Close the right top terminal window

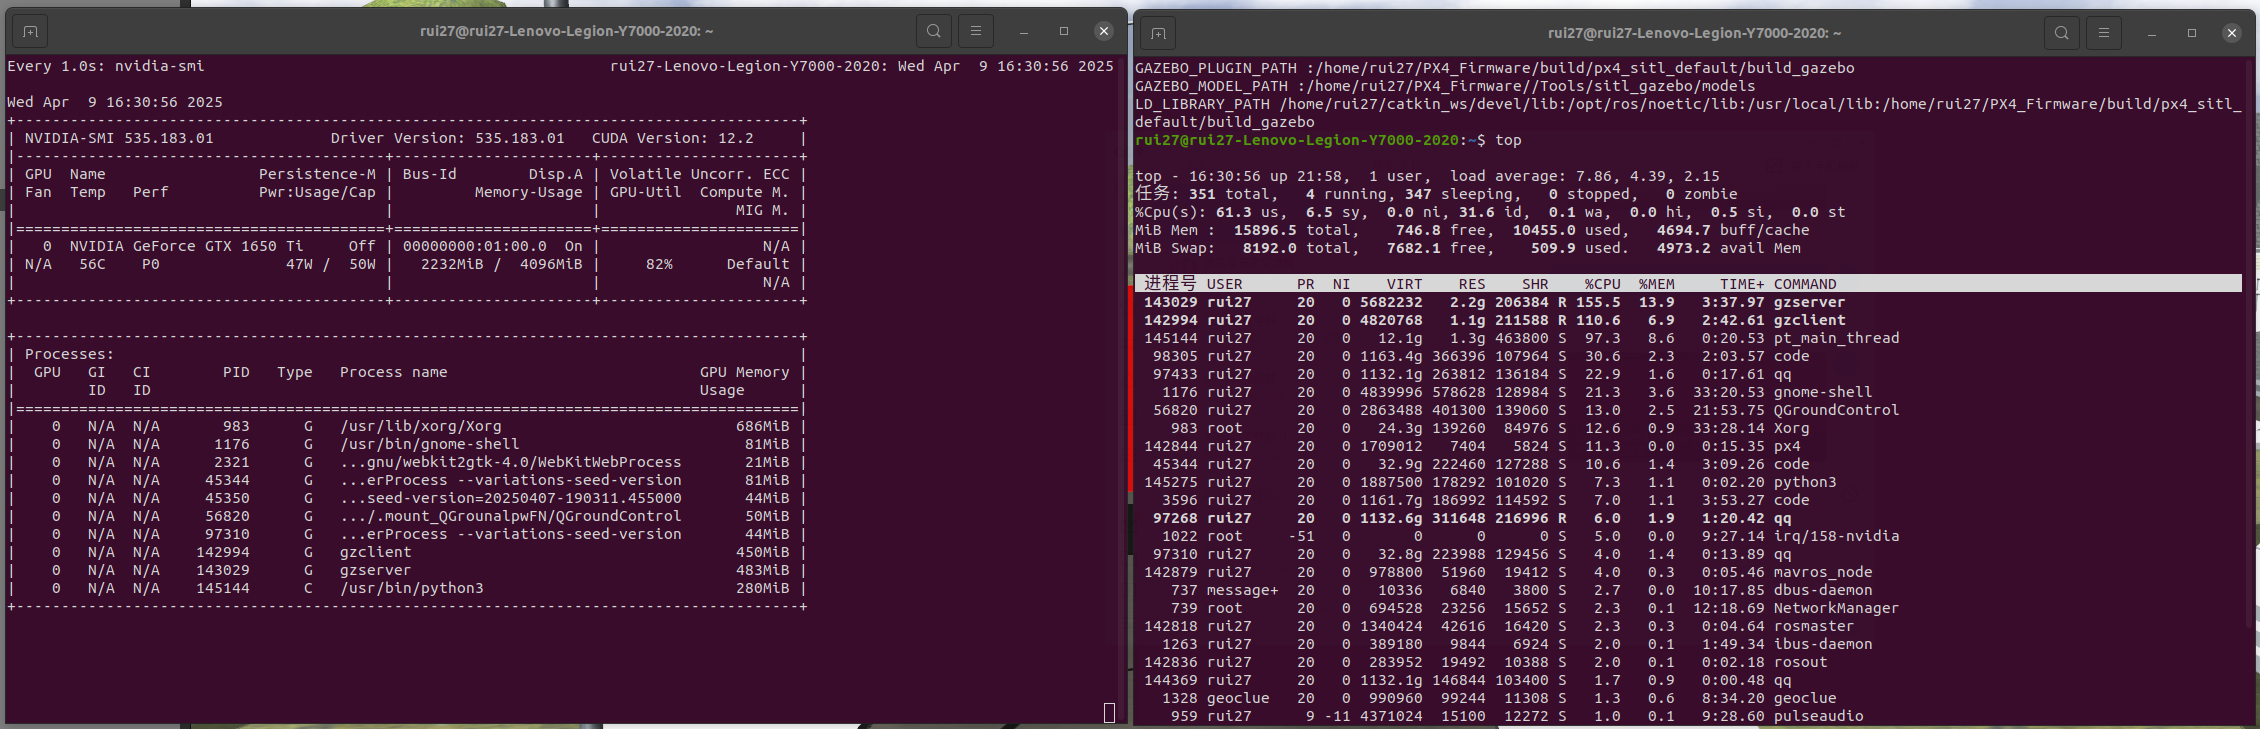pos(2232,33)
